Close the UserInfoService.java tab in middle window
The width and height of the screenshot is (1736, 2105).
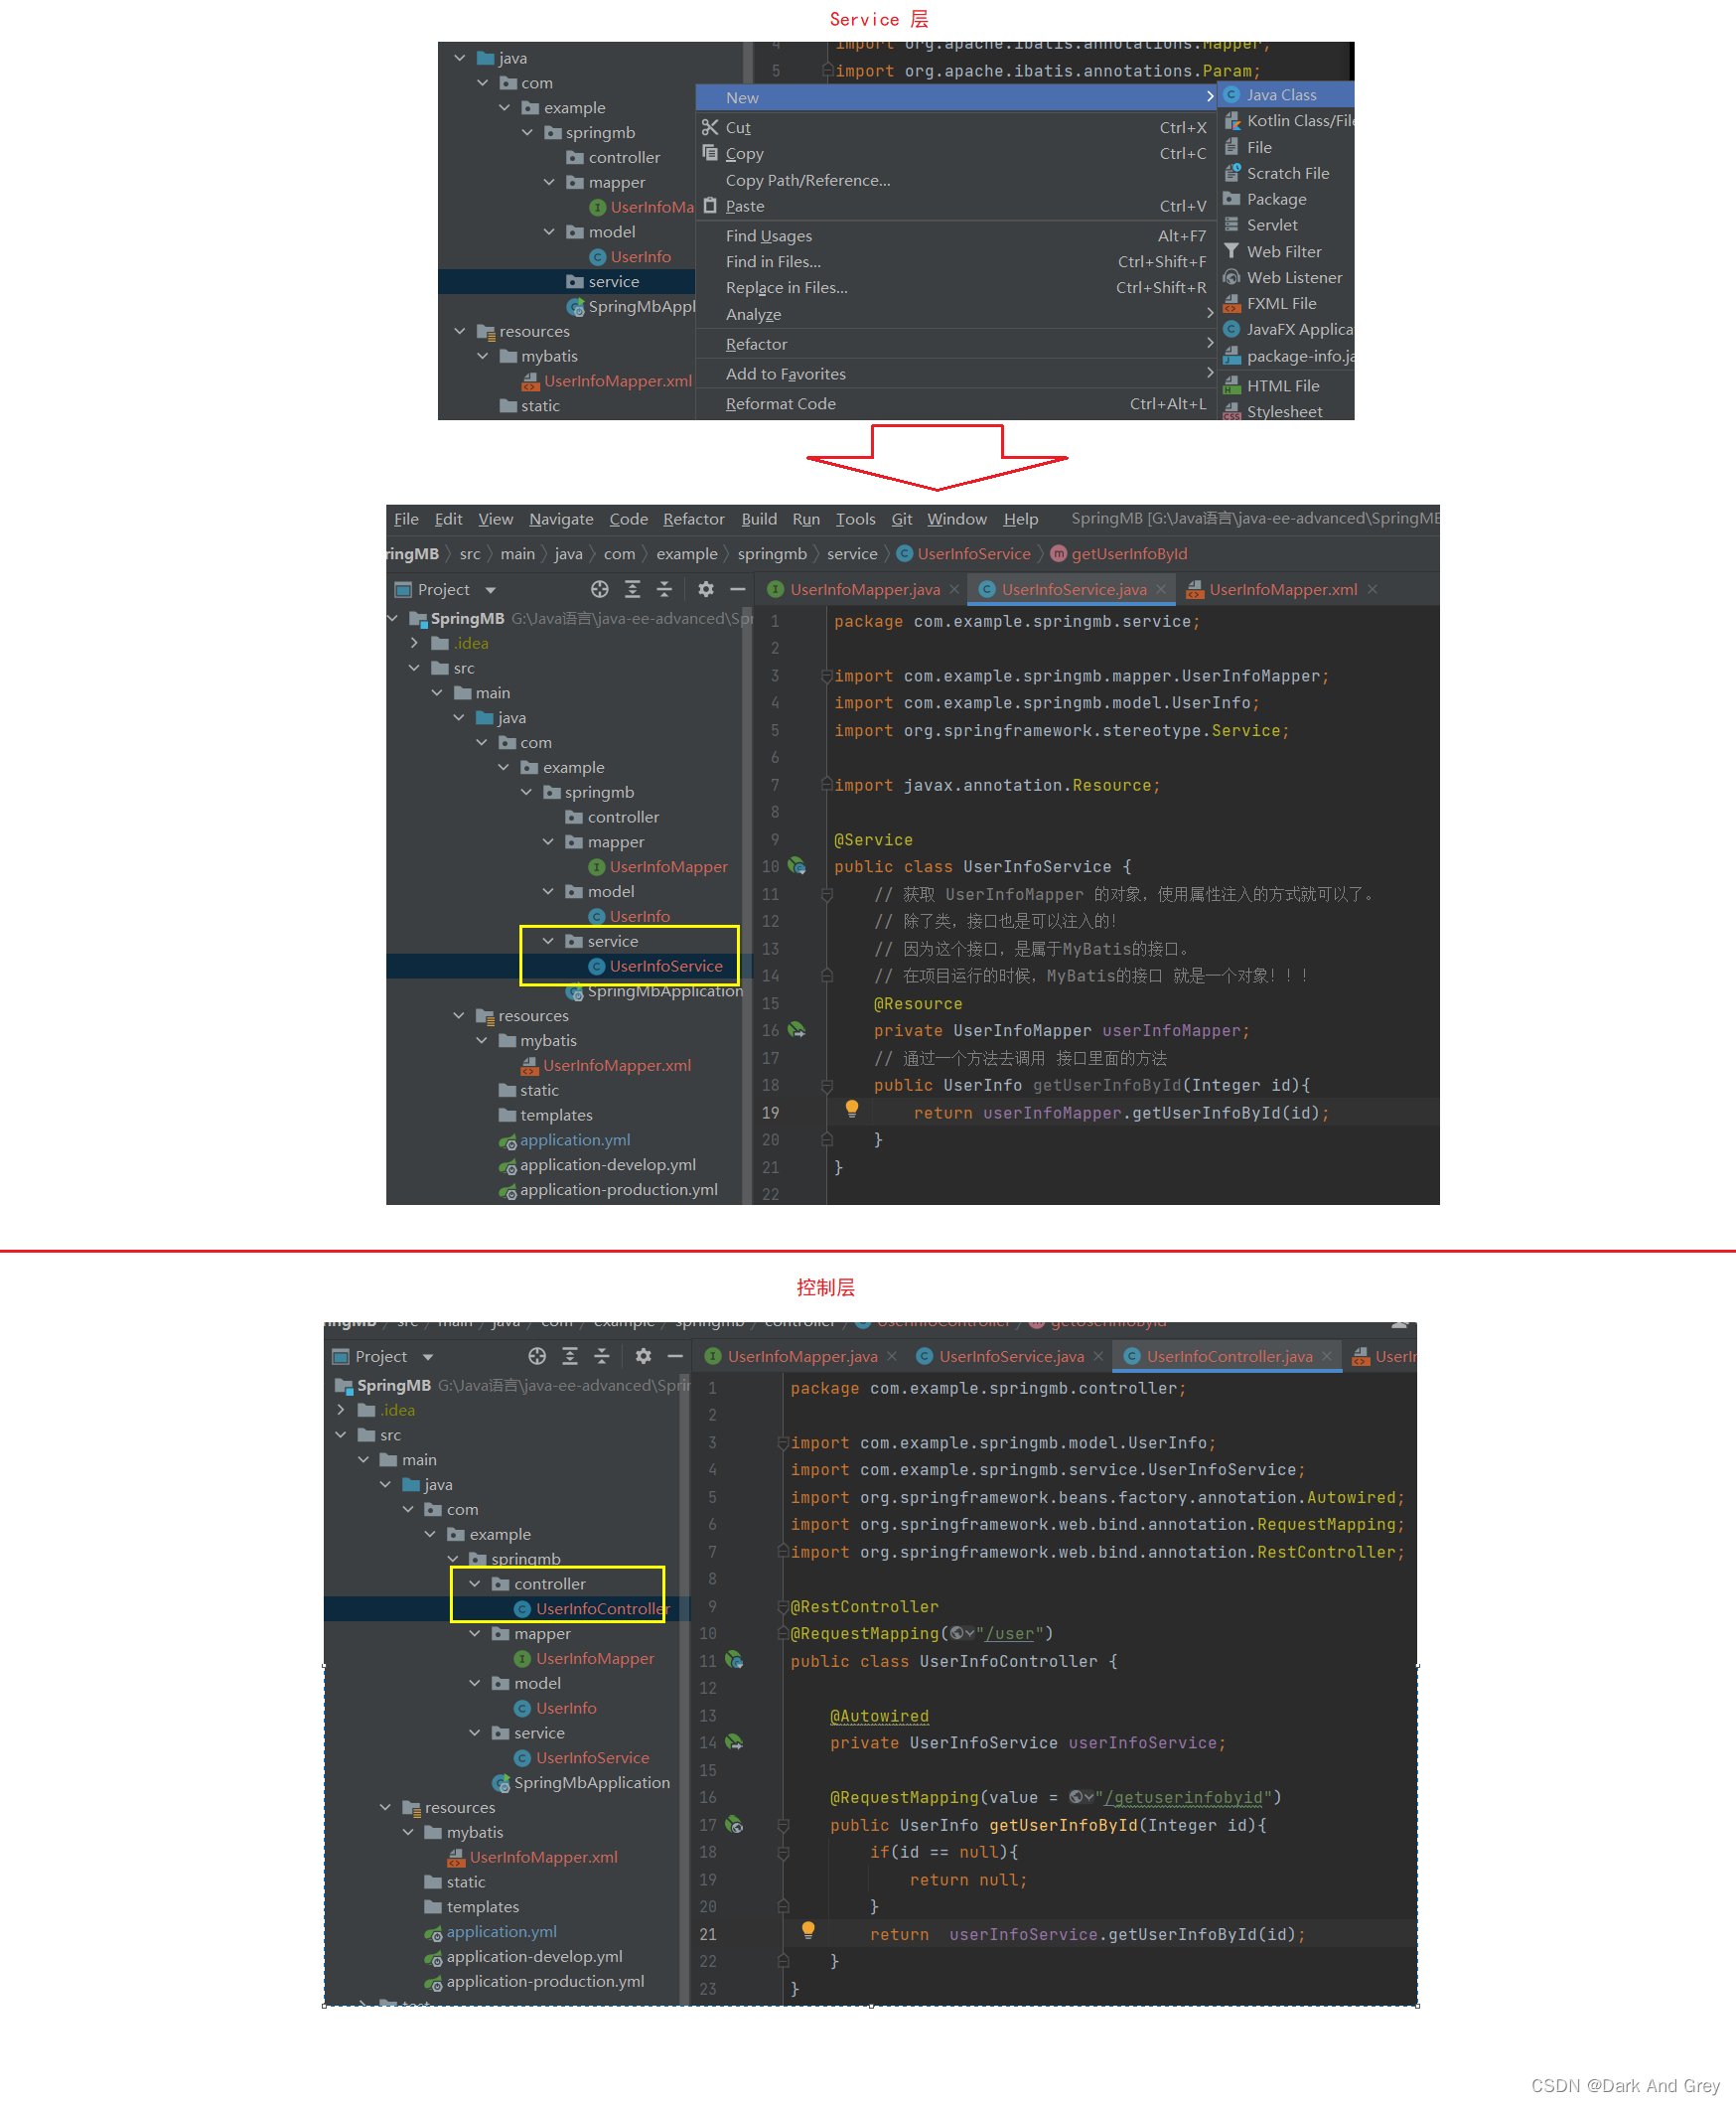click(x=1160, y=590)
